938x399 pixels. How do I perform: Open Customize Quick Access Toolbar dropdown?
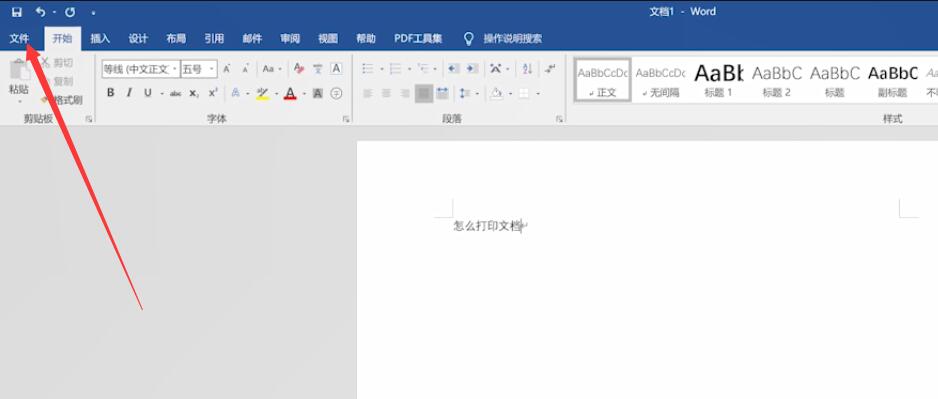[93, 13]
